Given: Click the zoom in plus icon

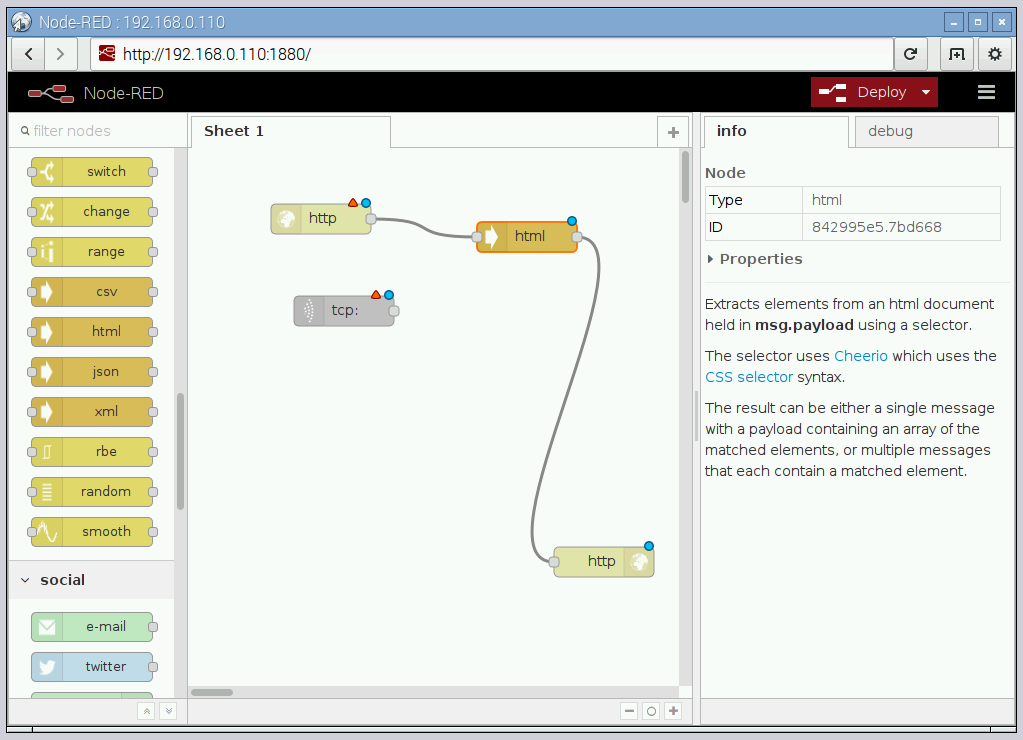Looking at the screenshot, I should [x=673, y=711].
